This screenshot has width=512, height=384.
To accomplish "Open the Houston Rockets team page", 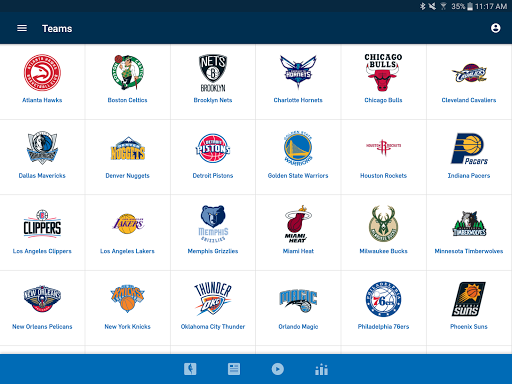I will pyautogui.click(x=383, y=157).
